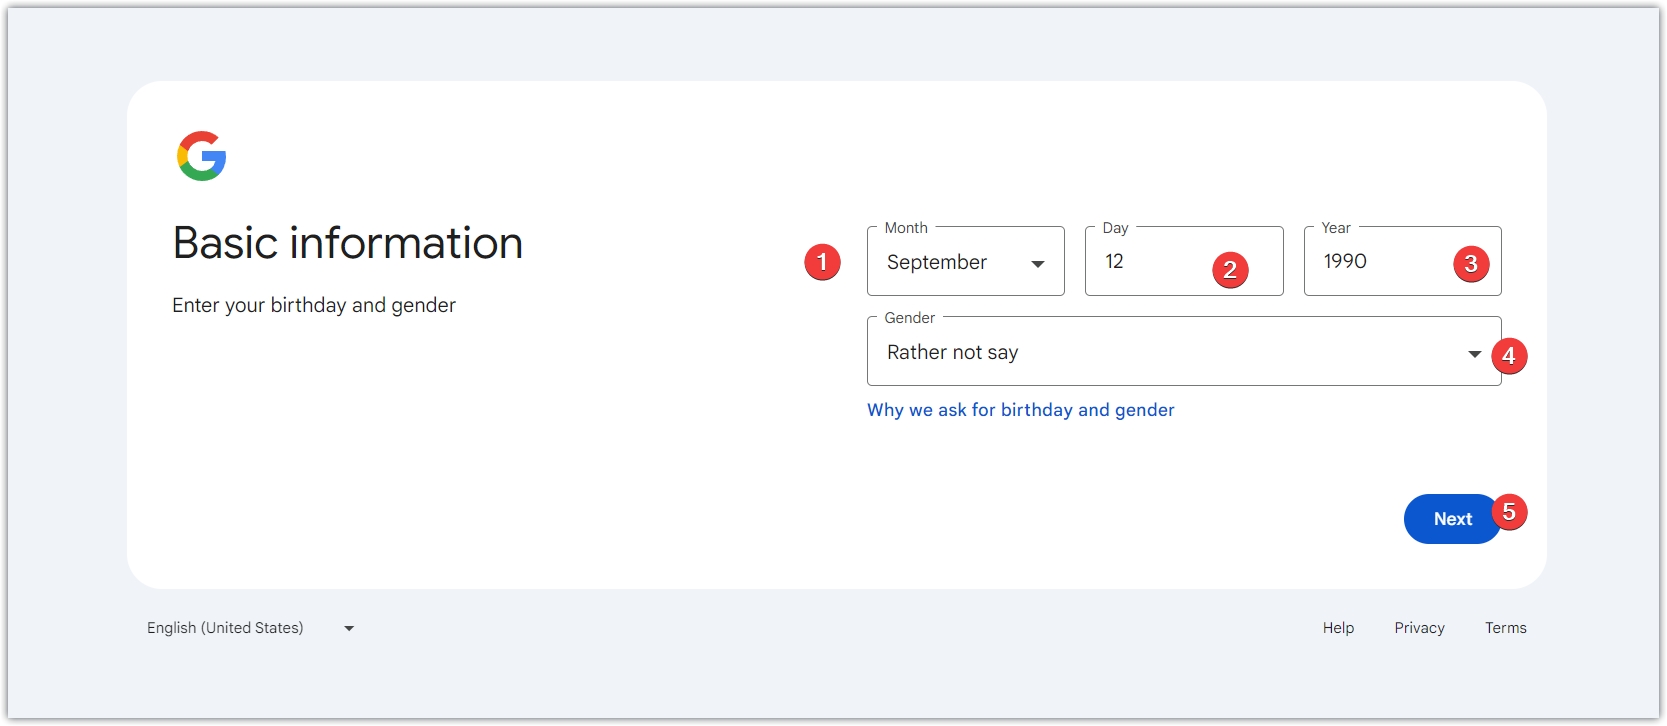Image resolution: width=1667 pixels, height=726 pixels.
Task: Open Why we ask for birthday and gender
Action: 1020,410
